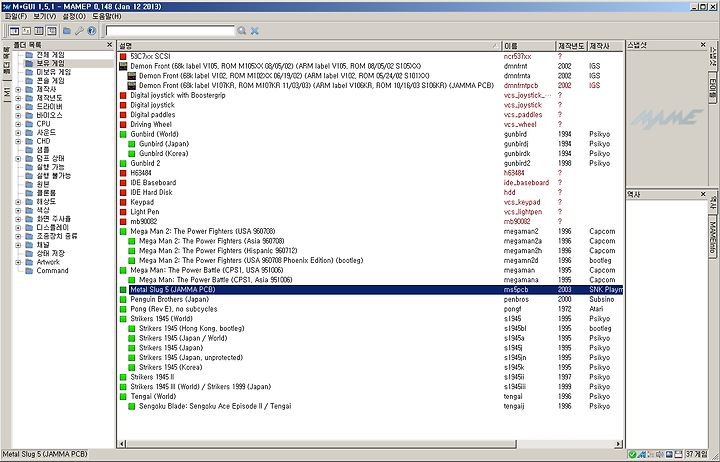The height and width of the screenshot is (462, 720).
Task: Click green icon of Tengai (World)
Action: [x=123, y=396]
